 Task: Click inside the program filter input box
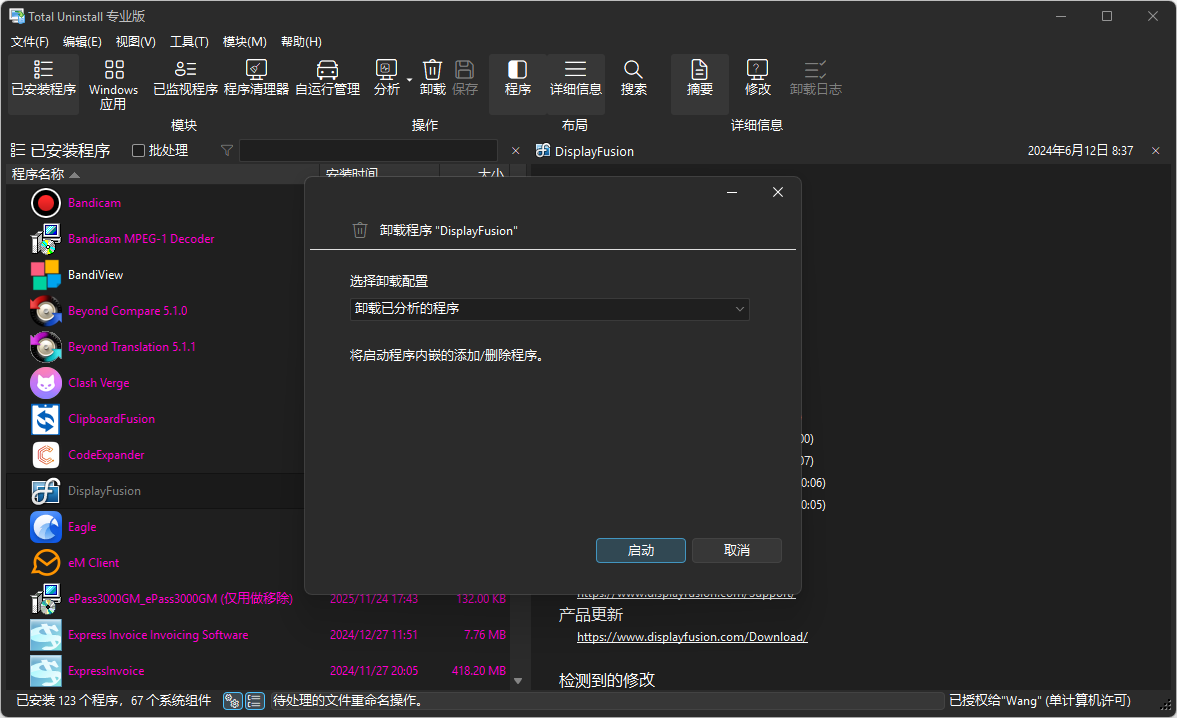368,150
